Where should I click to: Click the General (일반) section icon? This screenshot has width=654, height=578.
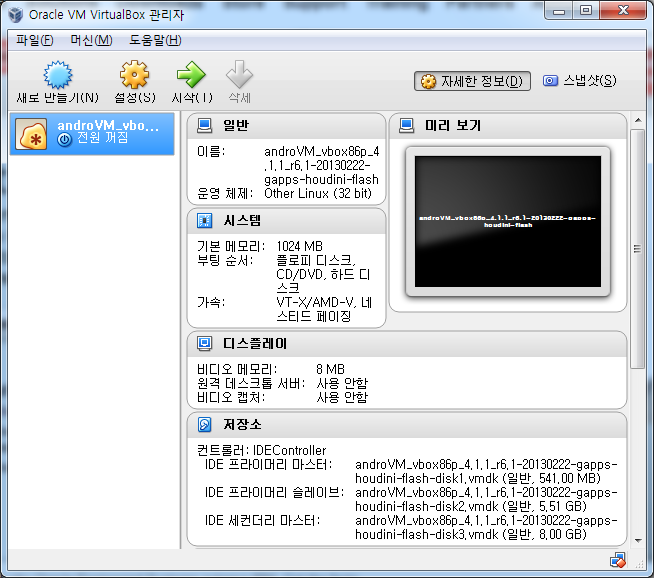coord(204,126)
